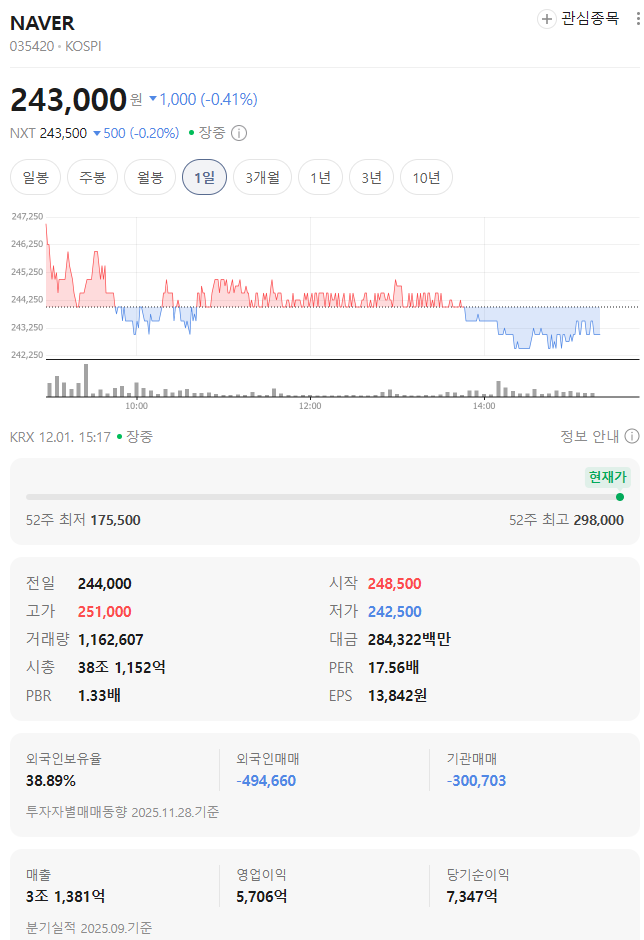
Task: Open the three-dot more options menu
Action: (x=637, y=19)
